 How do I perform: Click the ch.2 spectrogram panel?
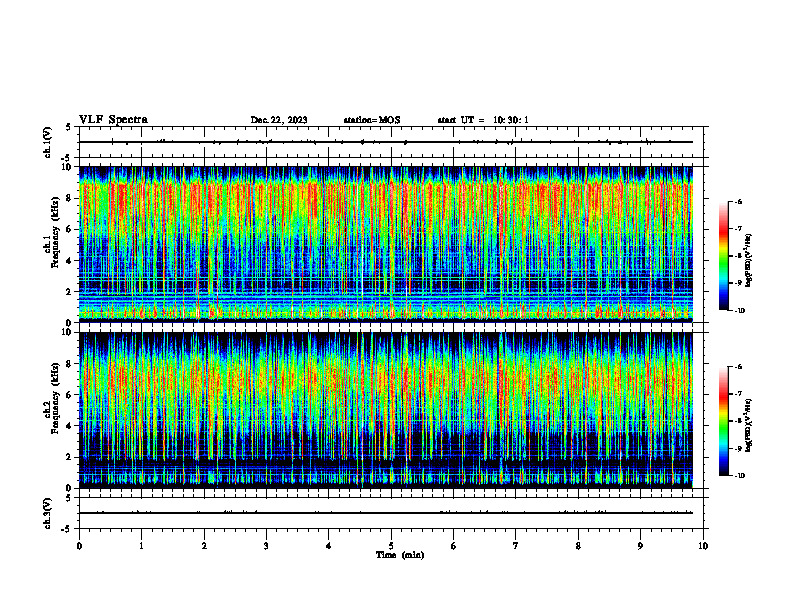[386, 410]
